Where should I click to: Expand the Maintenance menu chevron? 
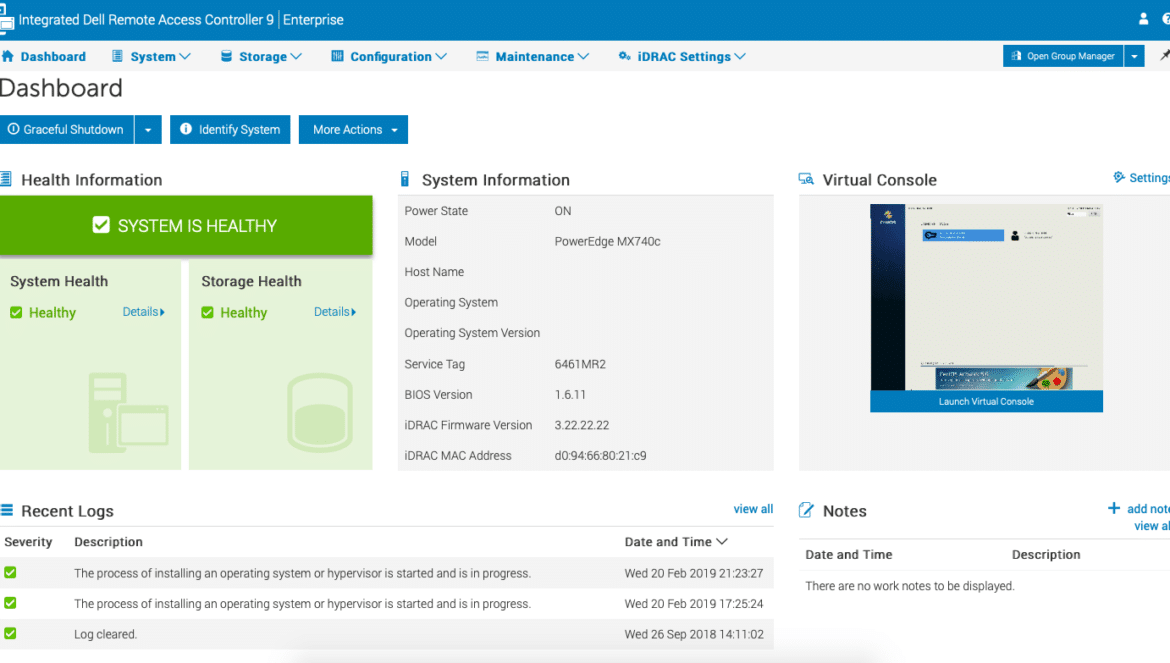[x=584, y=56]
